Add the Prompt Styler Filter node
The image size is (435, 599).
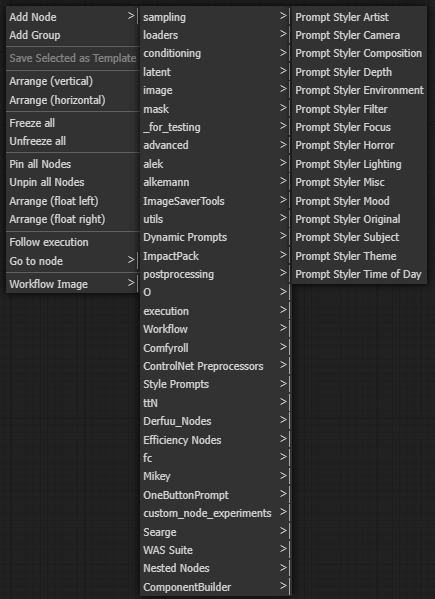coord(359,109)
